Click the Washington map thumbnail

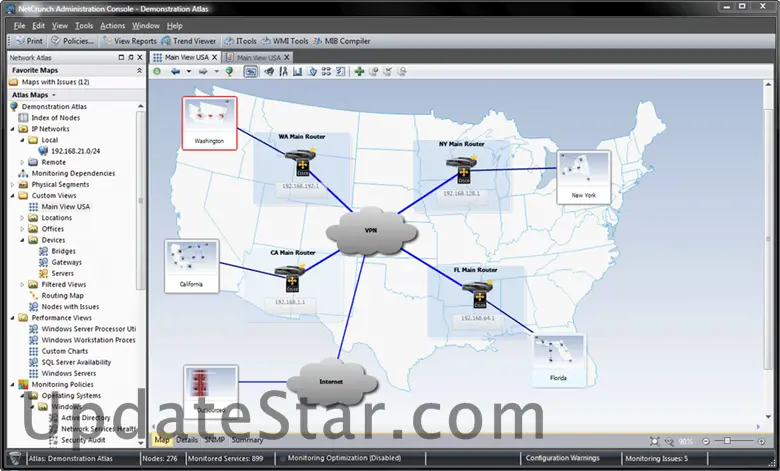[x=209, y=123]
